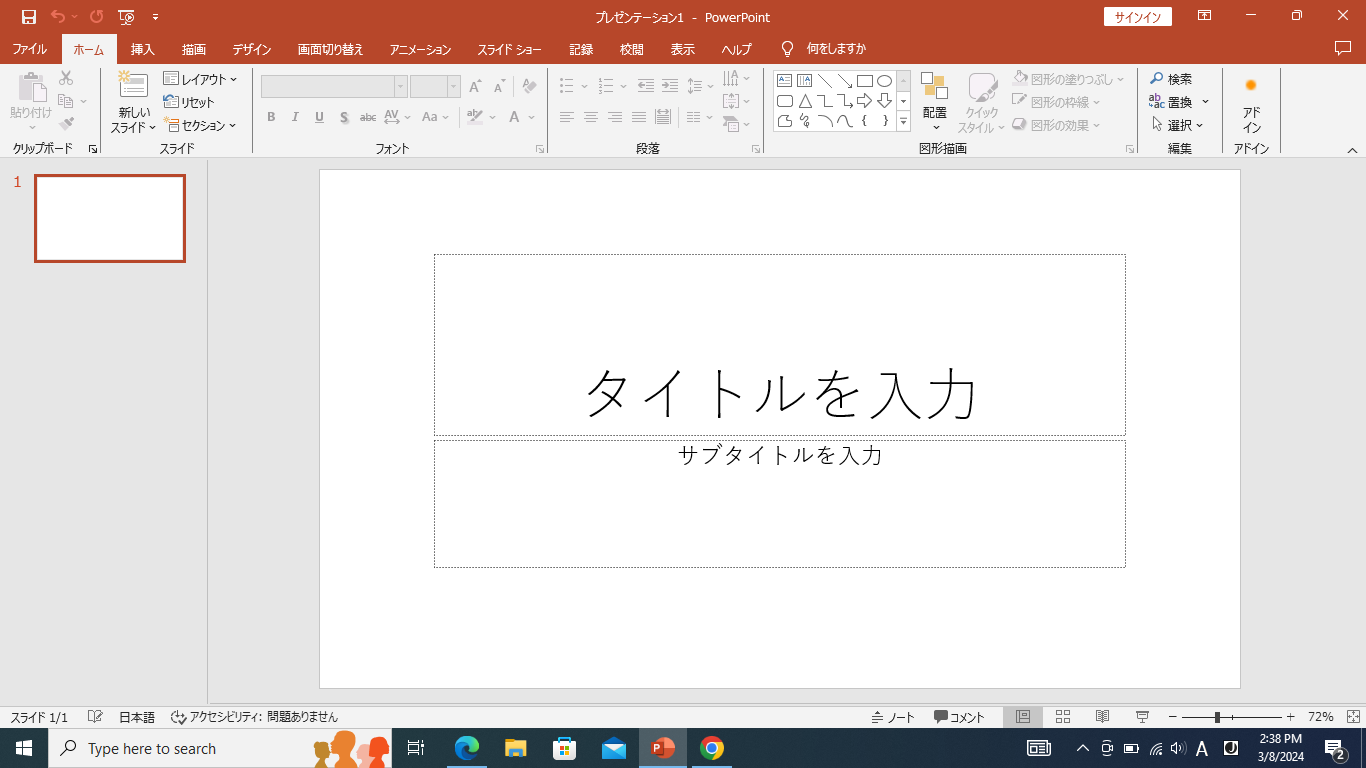Viewport: 1366px width, 768px height.
Task: Save the presentation with the floppy icon
Action: pos(29,17)
